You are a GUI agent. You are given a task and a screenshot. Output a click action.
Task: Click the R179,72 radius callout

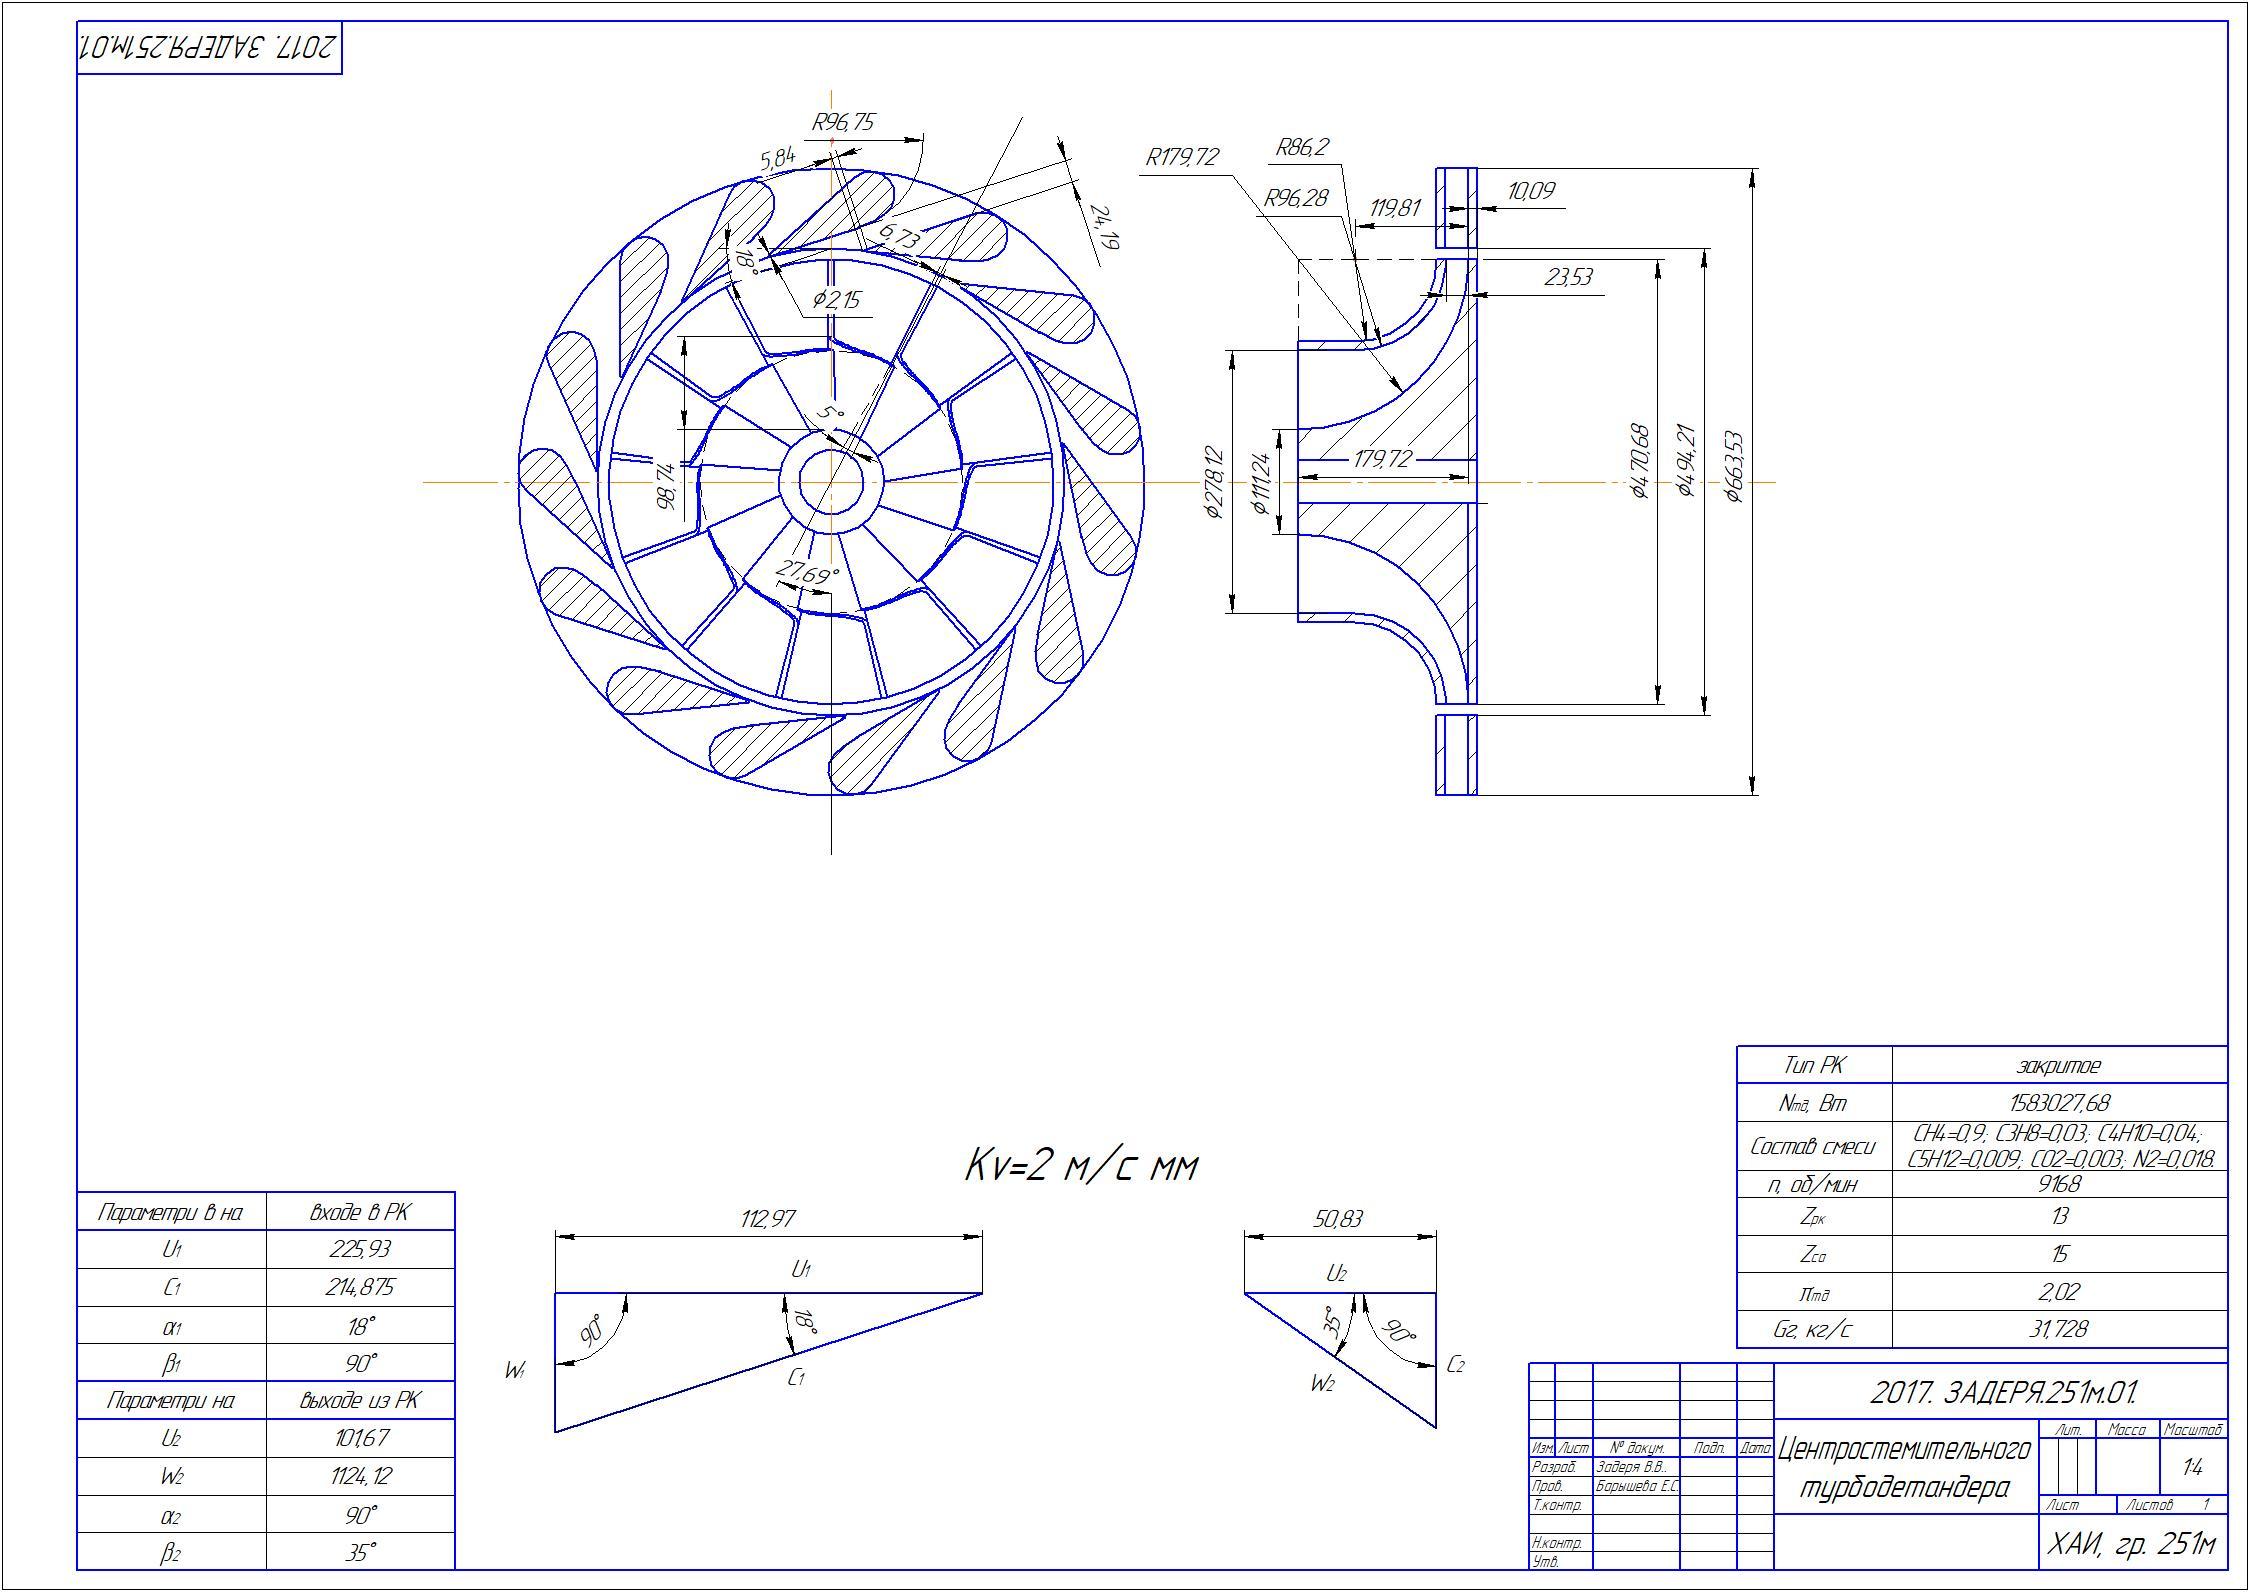(1183, 157)
